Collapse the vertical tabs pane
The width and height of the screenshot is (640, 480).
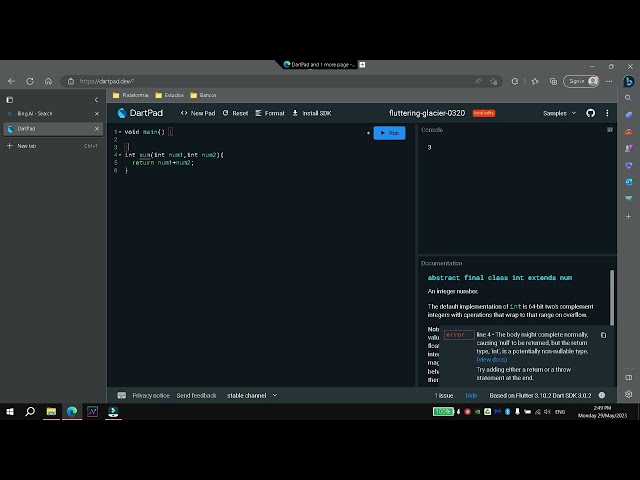point(96,100)
